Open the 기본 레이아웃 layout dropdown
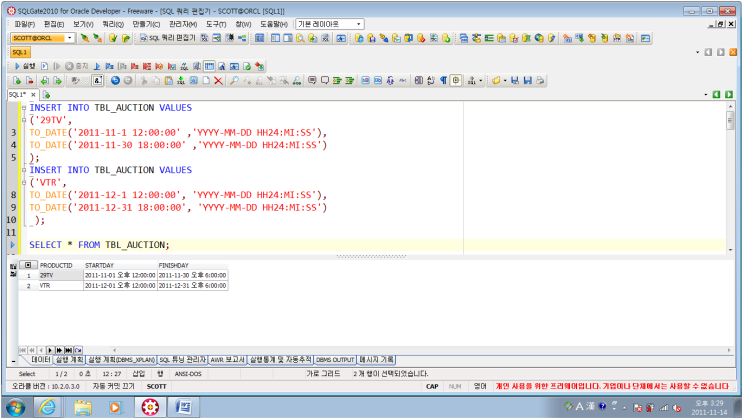743x419 pixels. (359, 24)
